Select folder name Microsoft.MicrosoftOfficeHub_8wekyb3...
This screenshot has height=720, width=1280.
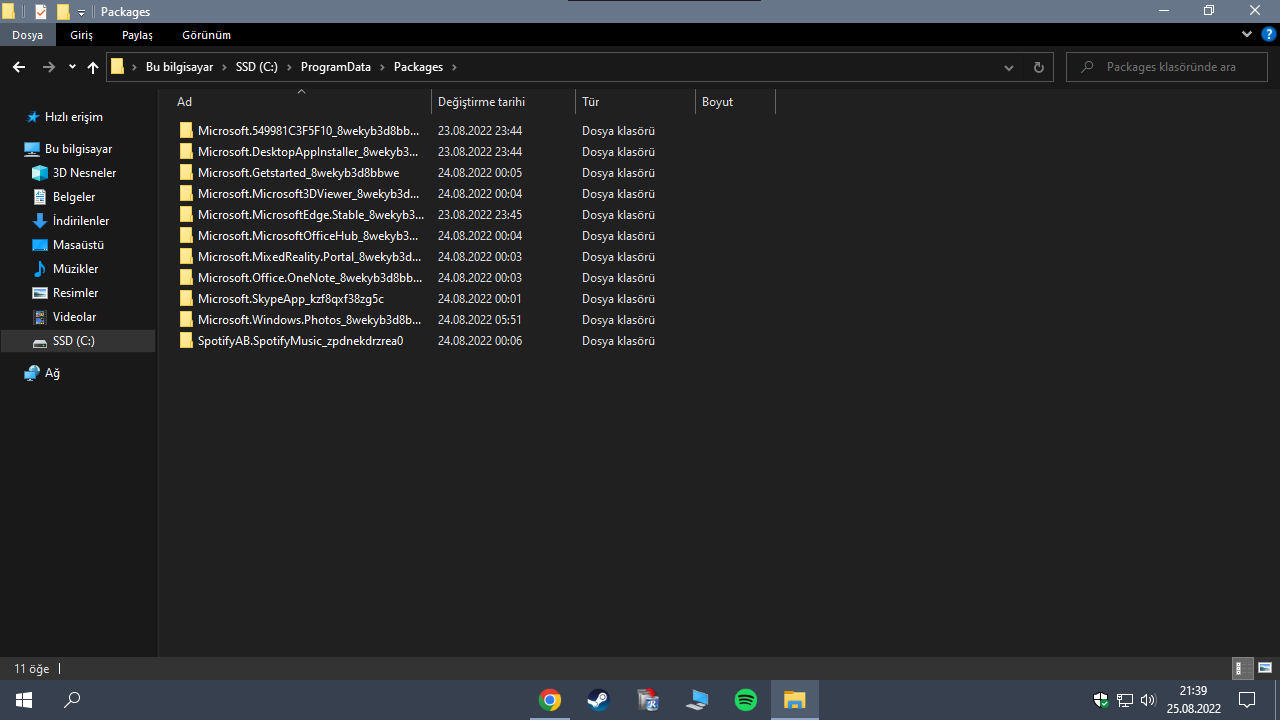pos(308,236)
